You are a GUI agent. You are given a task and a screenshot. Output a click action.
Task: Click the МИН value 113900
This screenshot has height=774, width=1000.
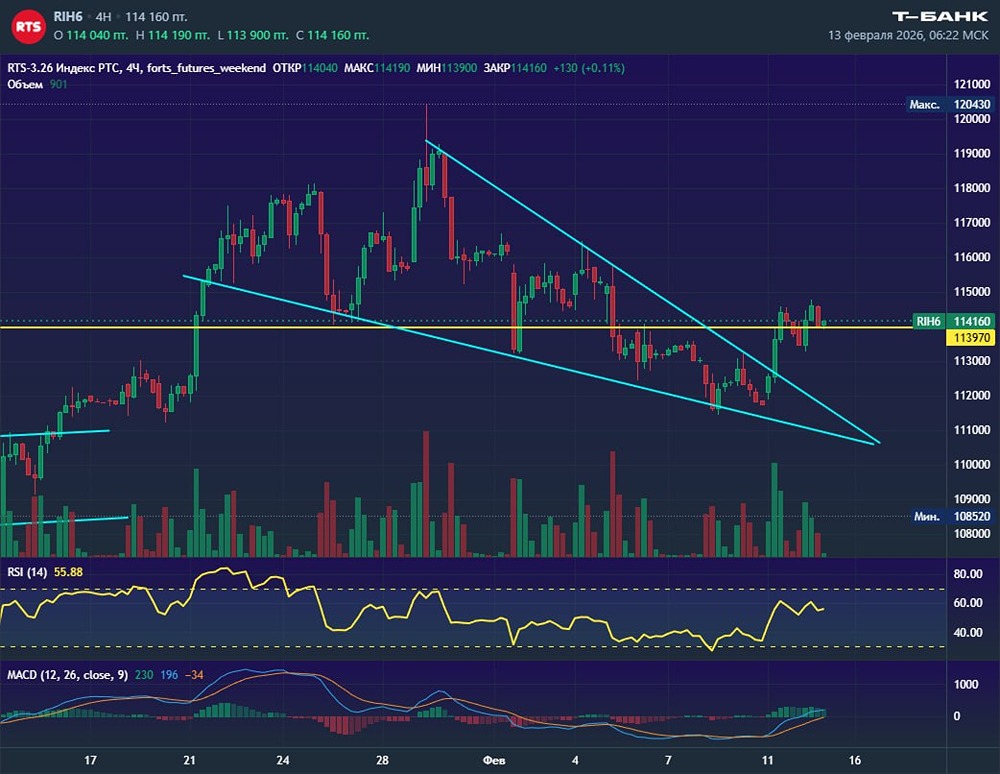(x=459, y=68)
